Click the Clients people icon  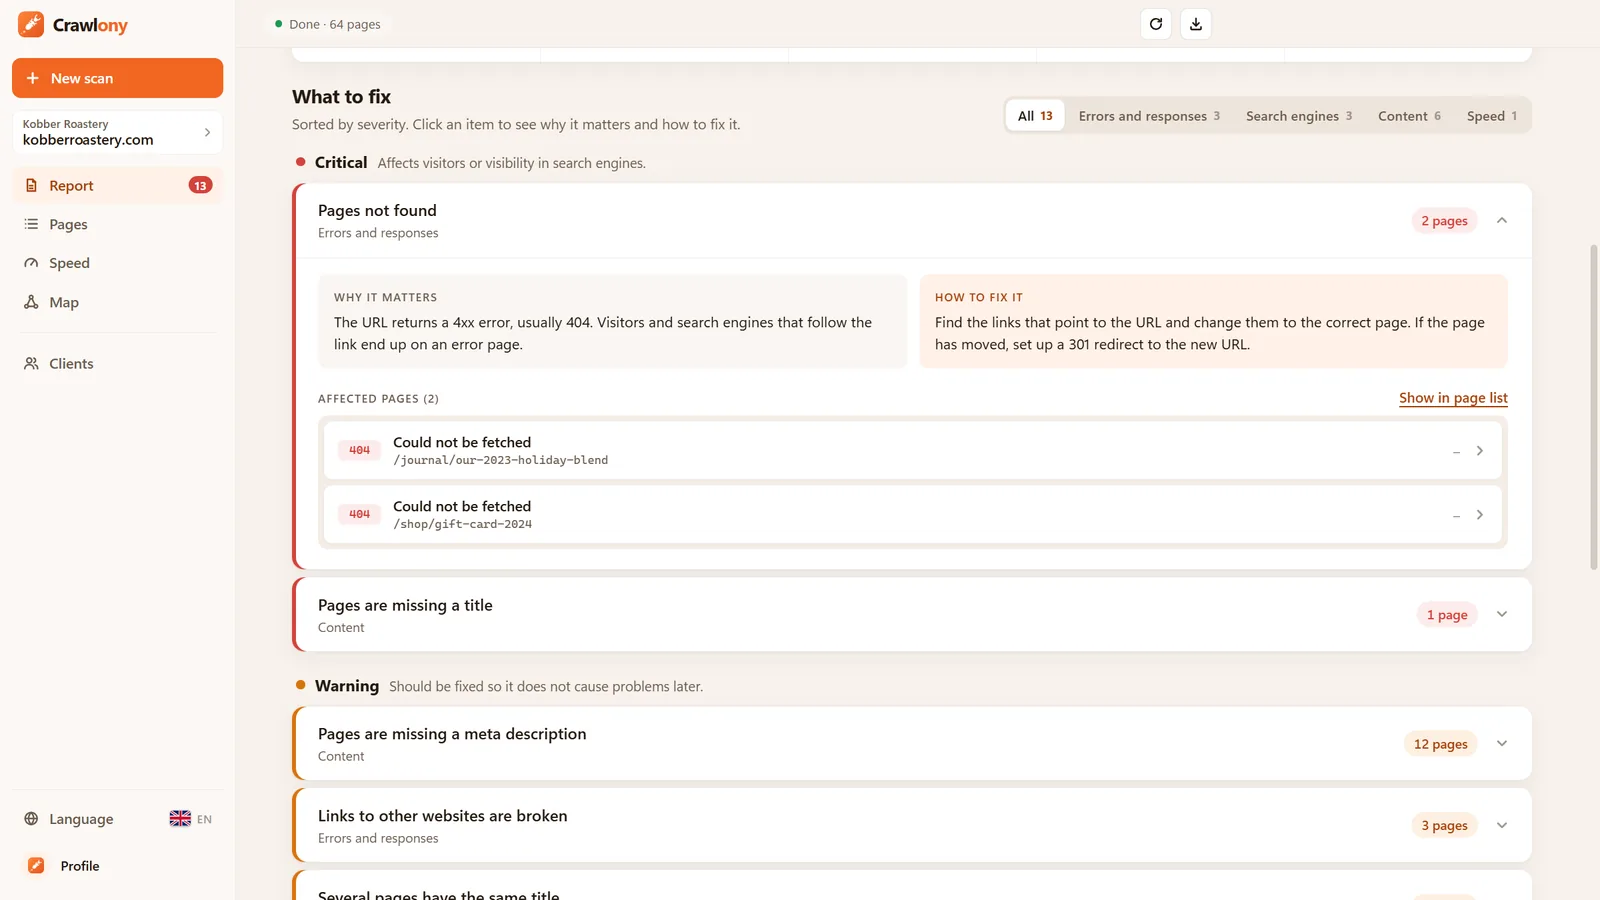point(31,364)
